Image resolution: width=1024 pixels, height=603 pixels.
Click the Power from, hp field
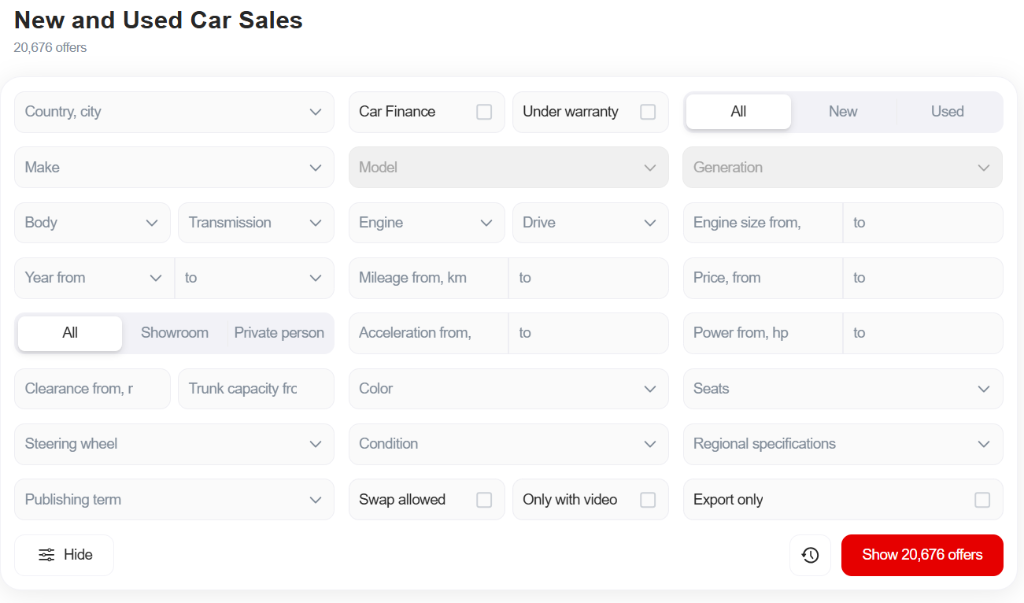(x=763, y=333)
